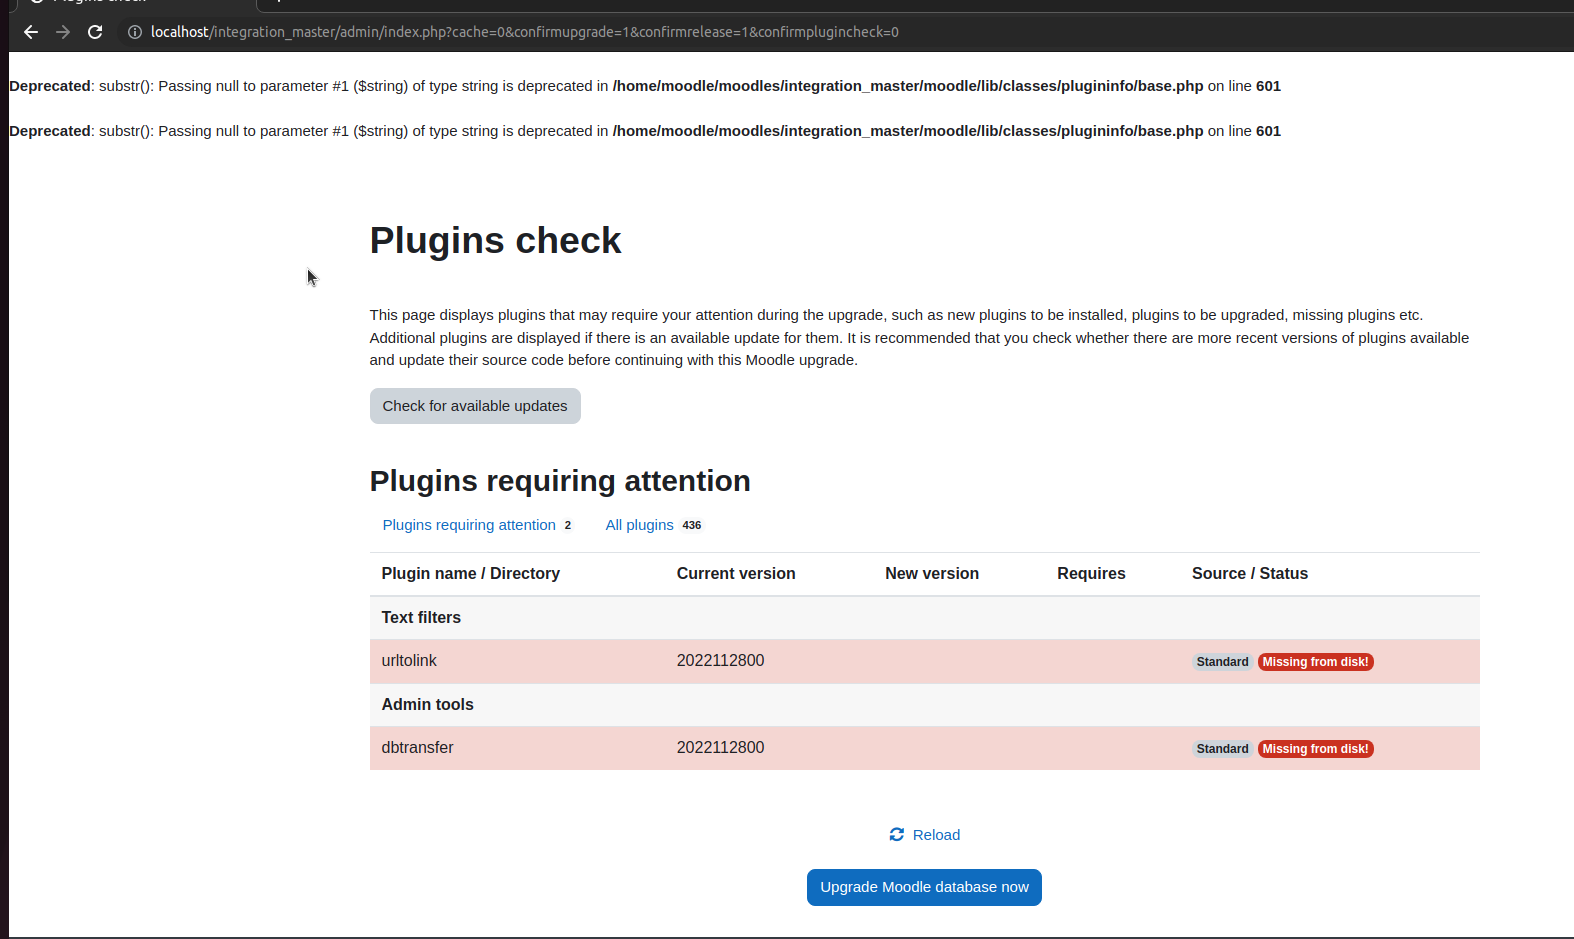The width and height of the screenshot is (1574, 939).
Task: Select the dbtransfer plugin name
Action: (418, 748)
